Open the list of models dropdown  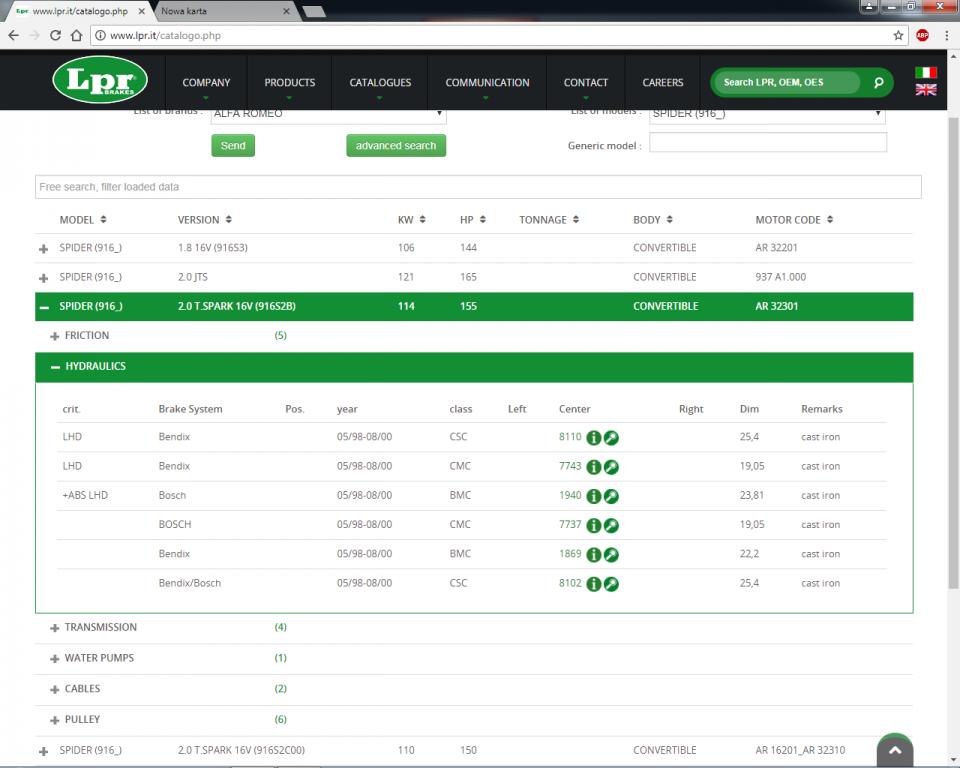(767, 115)
